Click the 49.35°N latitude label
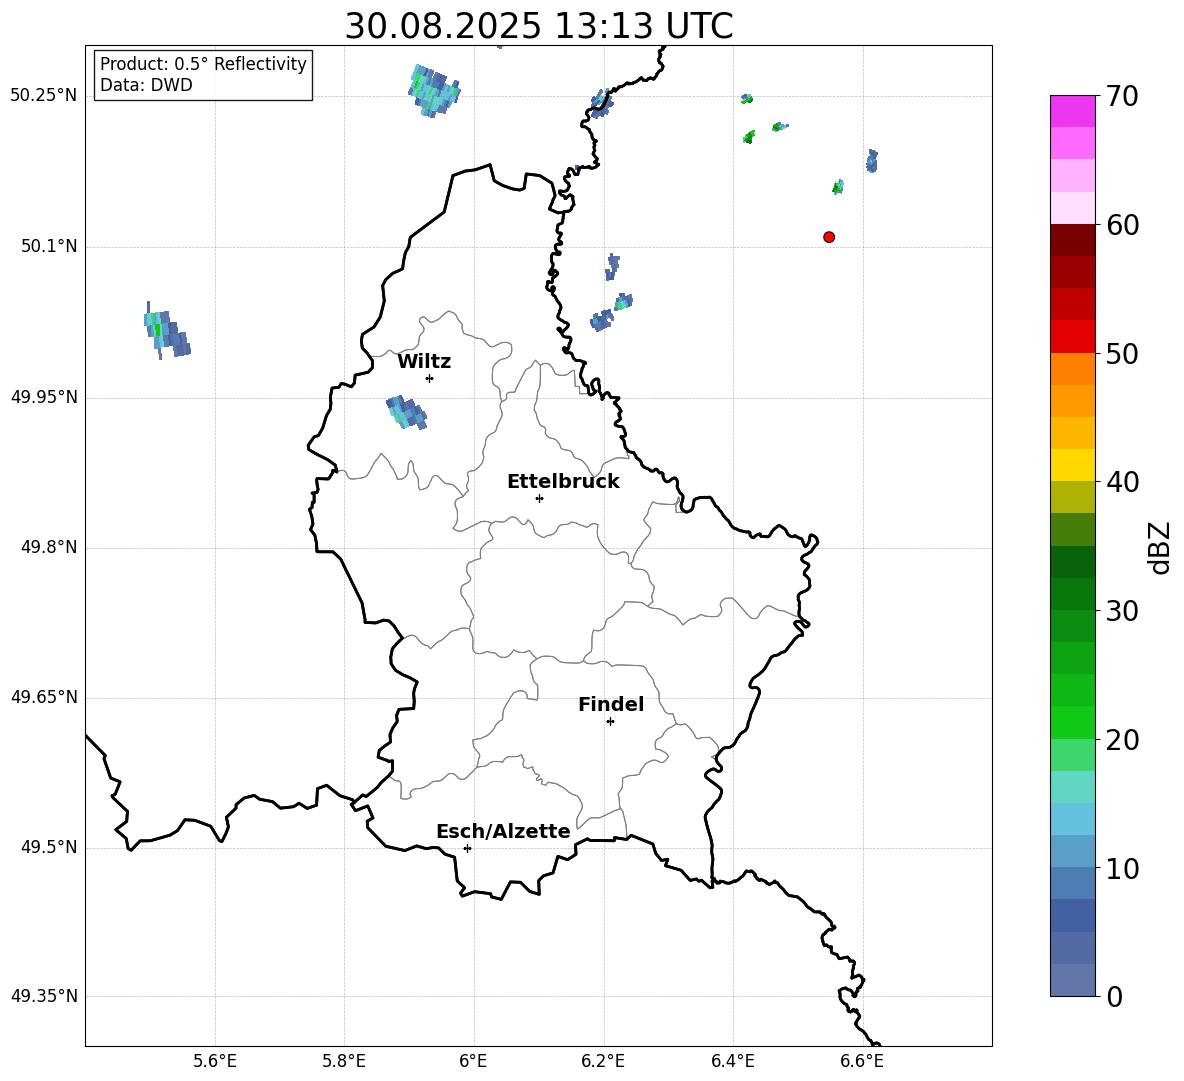Viewport: 1184px width, 1081px height. (x=44, y=996)
